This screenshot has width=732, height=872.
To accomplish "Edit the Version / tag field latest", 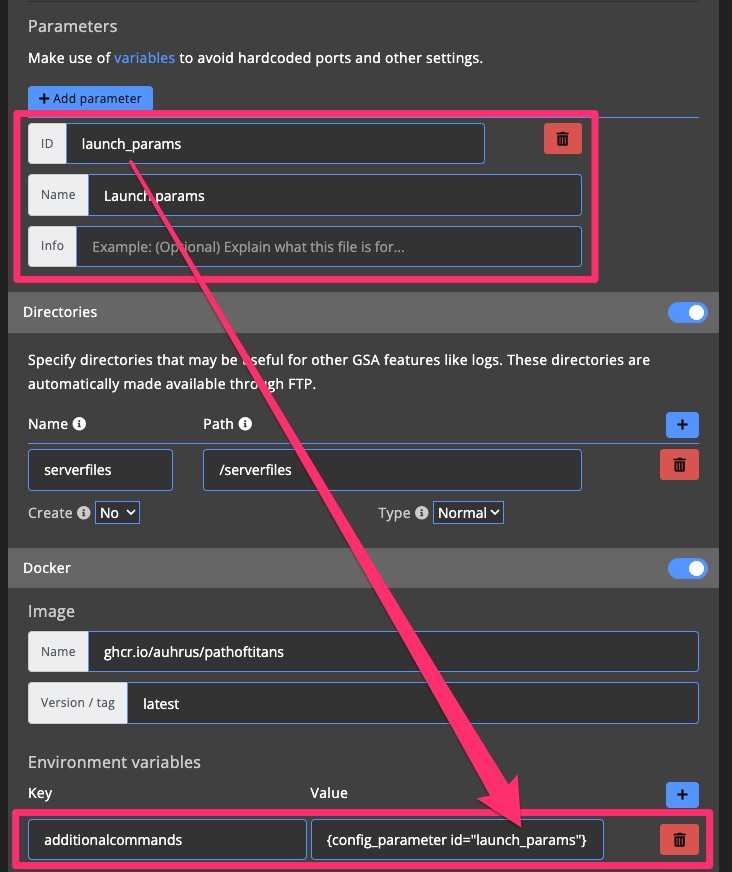I will (413, 703).
